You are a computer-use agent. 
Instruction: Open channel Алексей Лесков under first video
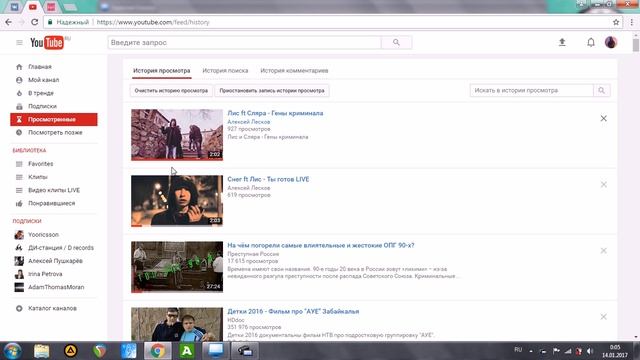(x=249, y=122)
